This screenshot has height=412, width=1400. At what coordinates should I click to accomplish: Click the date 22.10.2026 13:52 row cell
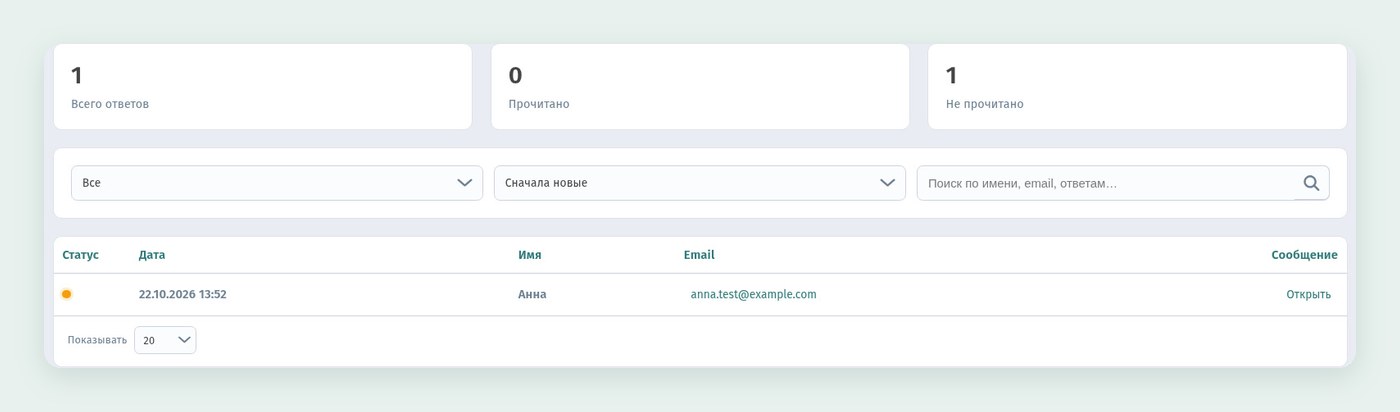point(183,294)
